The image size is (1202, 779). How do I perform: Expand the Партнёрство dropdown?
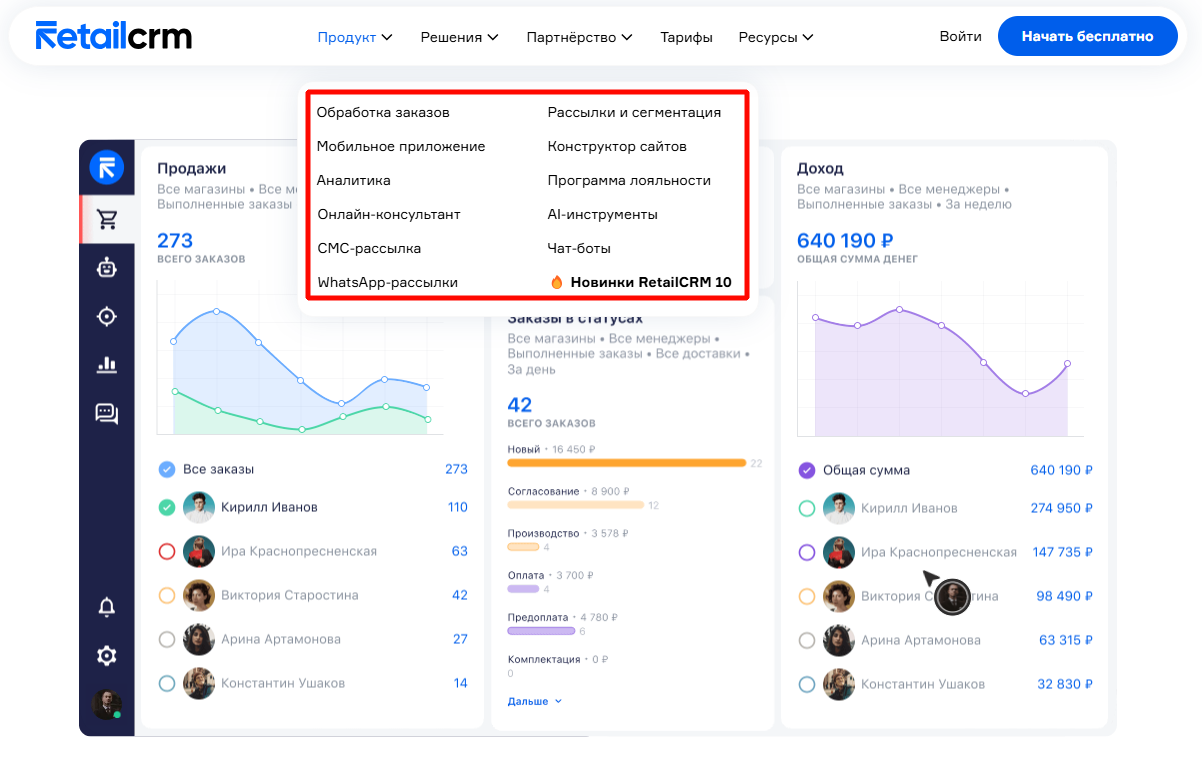(580, 37)
